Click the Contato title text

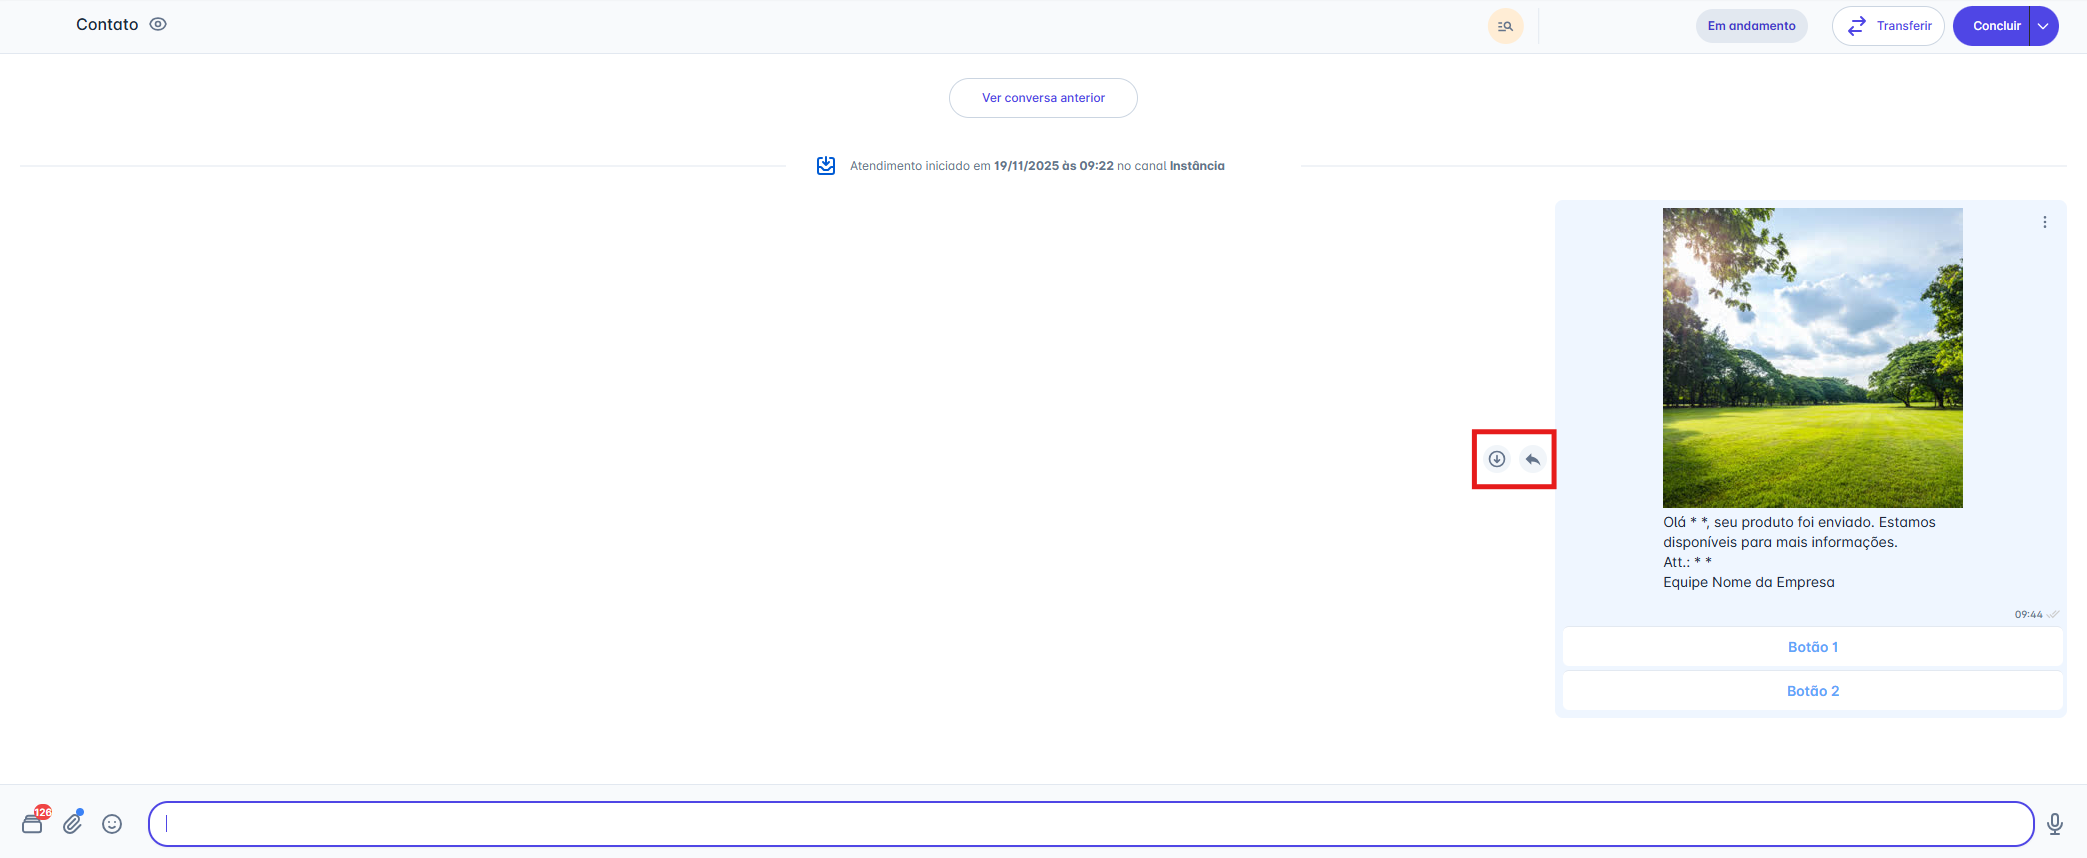(x=107, y=25)
